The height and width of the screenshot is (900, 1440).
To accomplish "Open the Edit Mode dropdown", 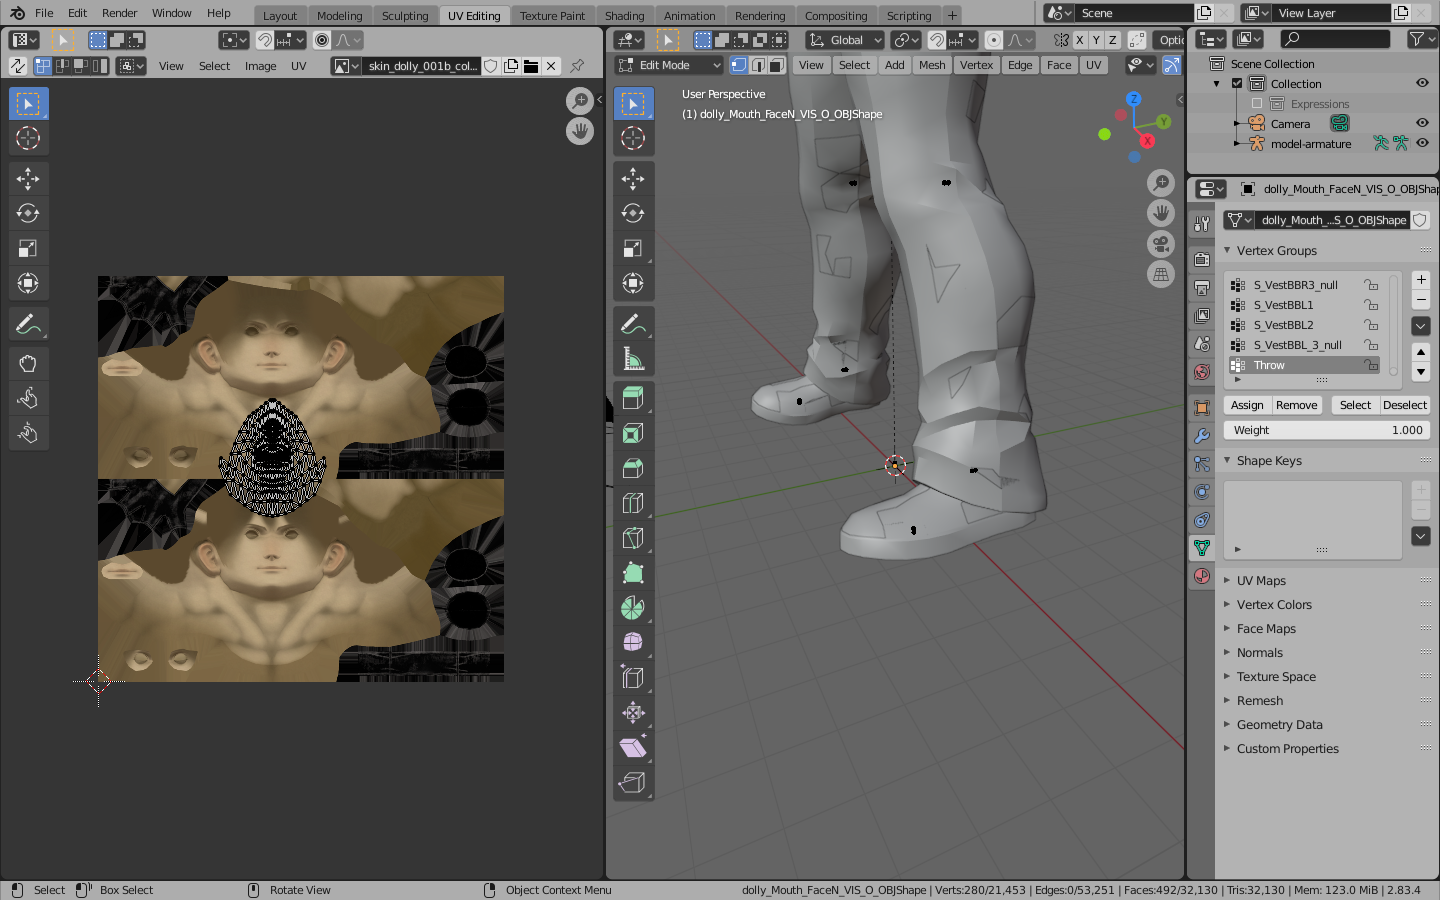I will tap(668, 65).
